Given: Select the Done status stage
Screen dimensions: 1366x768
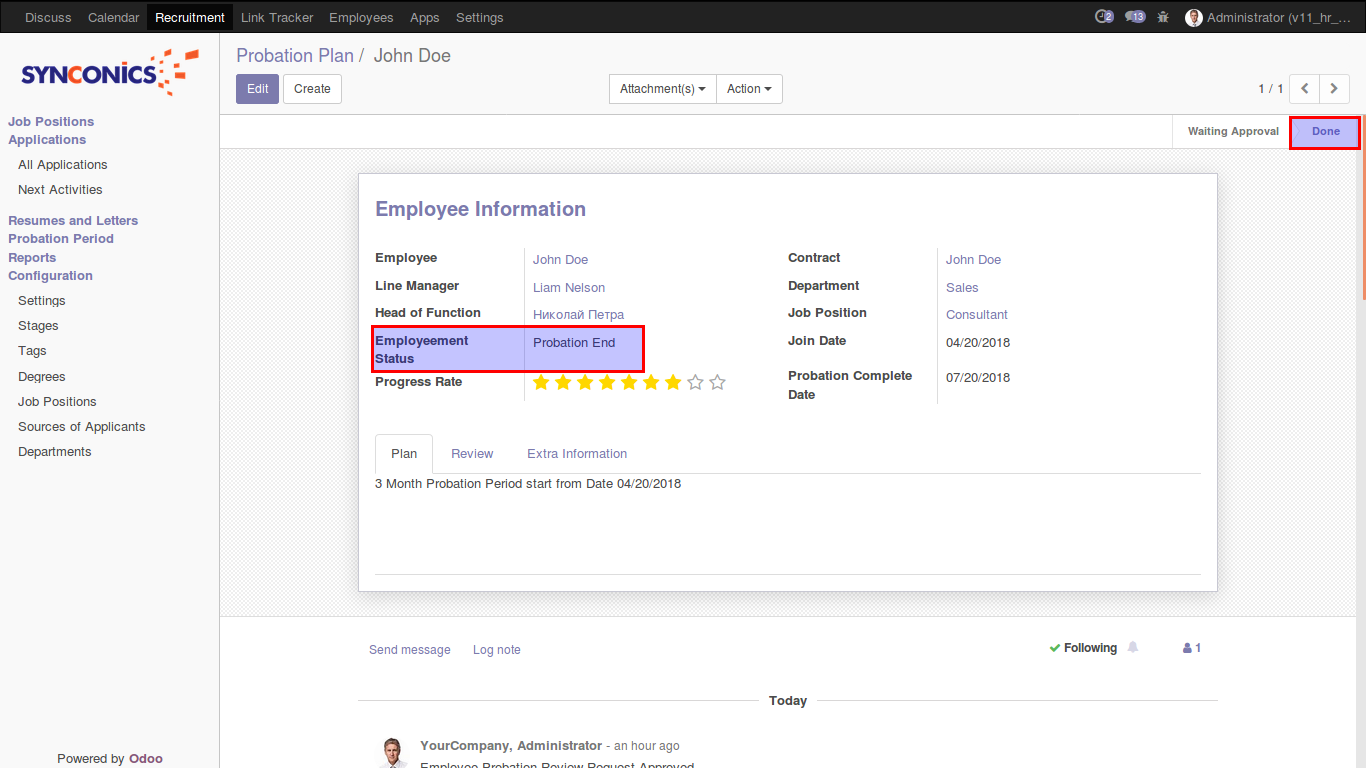Looking at the screenshot, I should click(x=1325, y=132).
